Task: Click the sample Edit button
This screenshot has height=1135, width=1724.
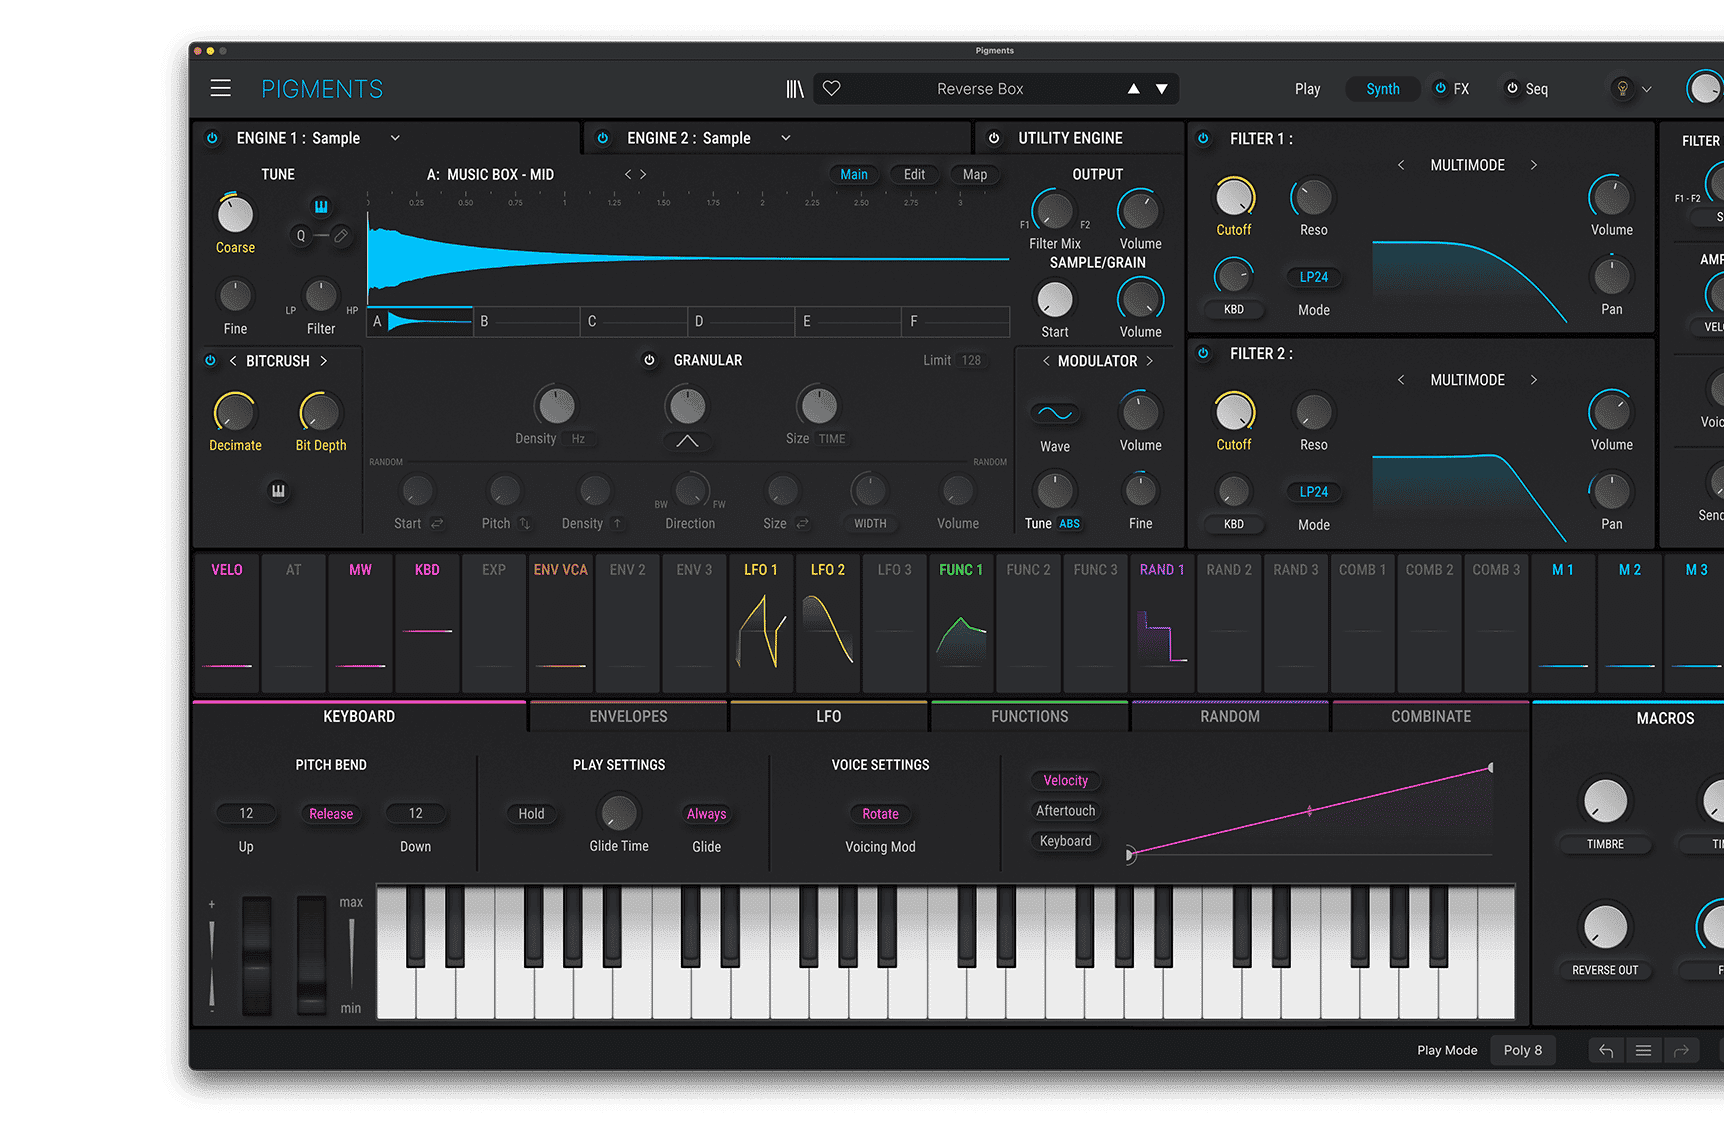Action: 914,174
